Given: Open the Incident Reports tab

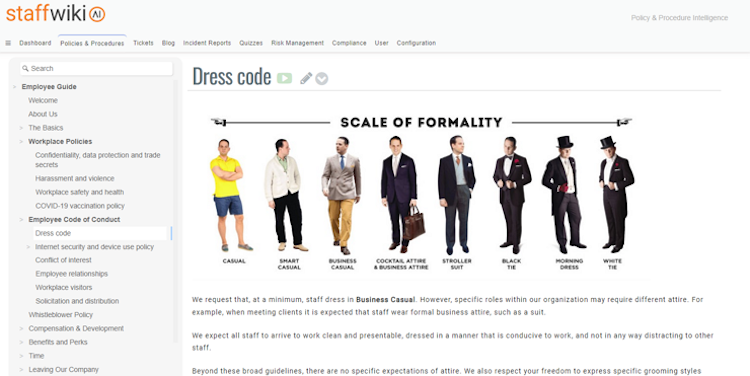Looking at the screenshot, I should pyautogui.click(x=207, y=43).
